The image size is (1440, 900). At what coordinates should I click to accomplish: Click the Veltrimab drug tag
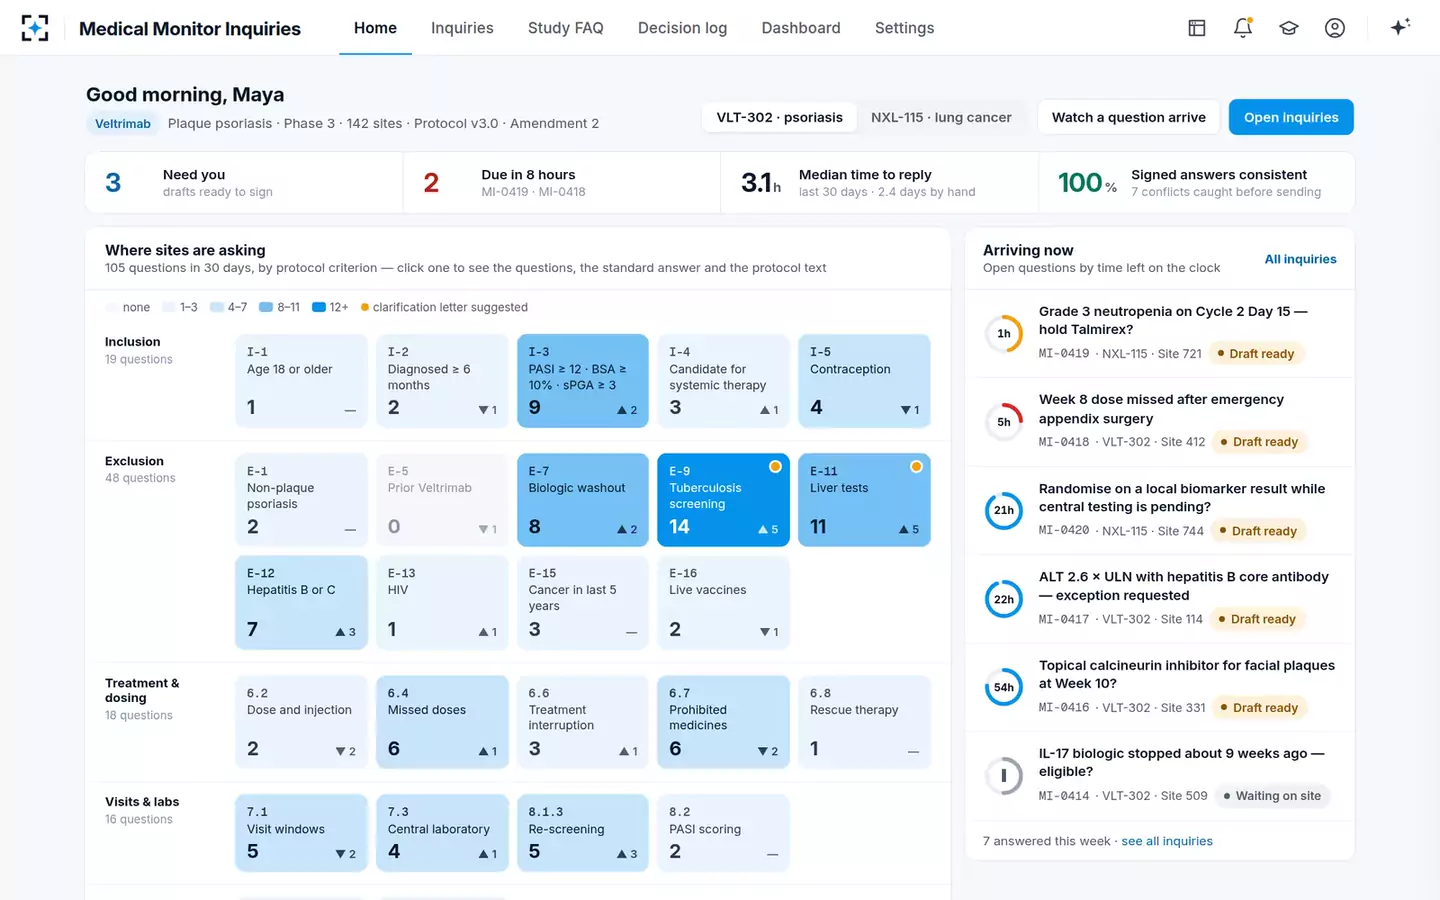(123, 124)
